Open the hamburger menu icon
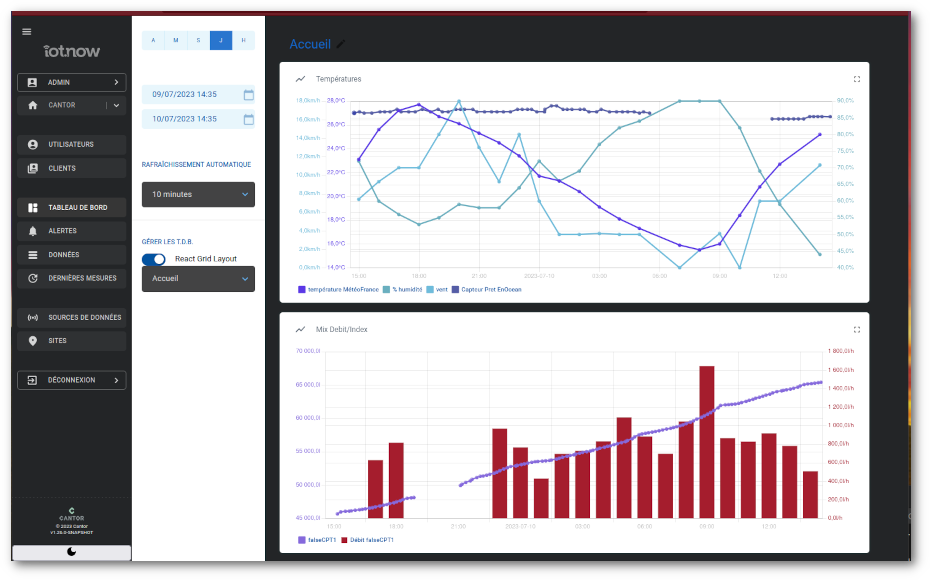The image size is (930, 580). (27, 31)
